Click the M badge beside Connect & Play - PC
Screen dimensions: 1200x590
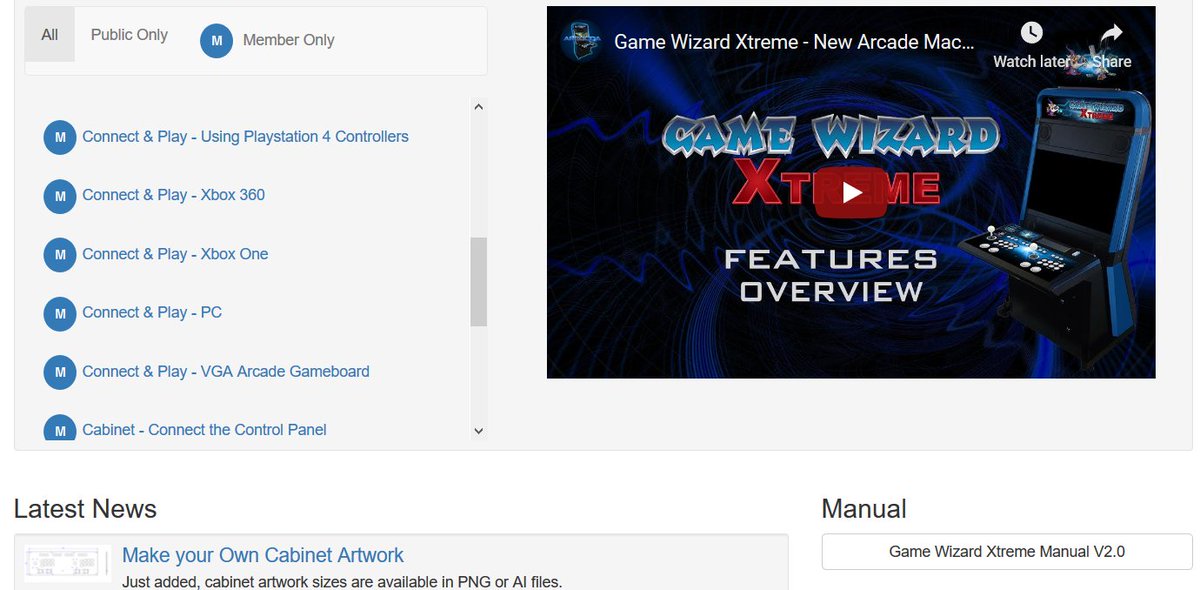tap(60, 314)
